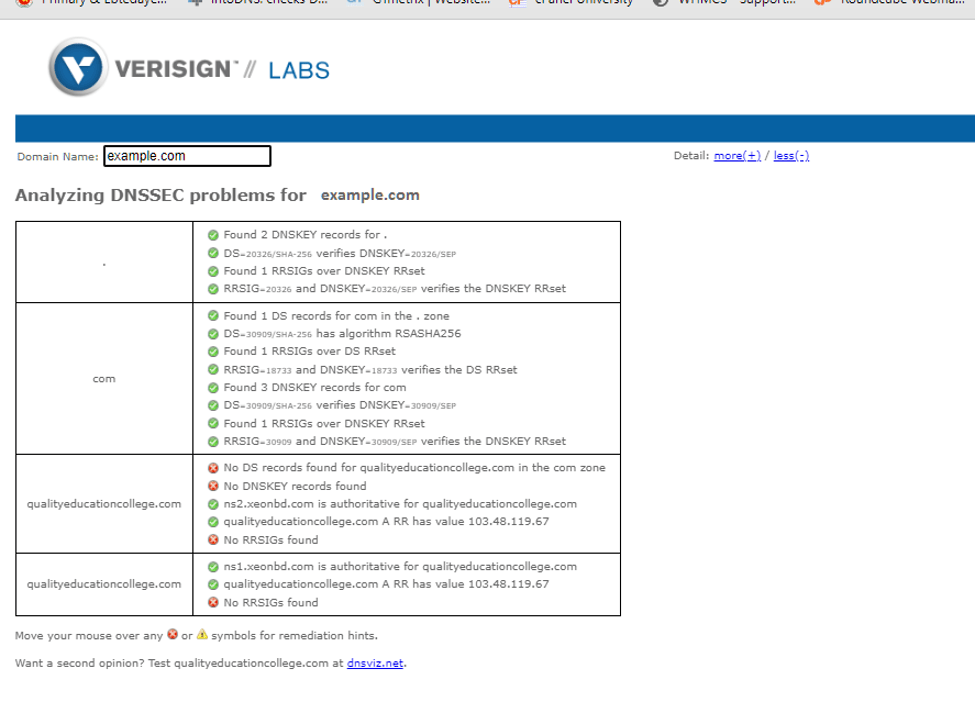The image size is (977, 702).
Task: Click 'Found 2 DNSKEY records for .' text
Action: [305, 235]
